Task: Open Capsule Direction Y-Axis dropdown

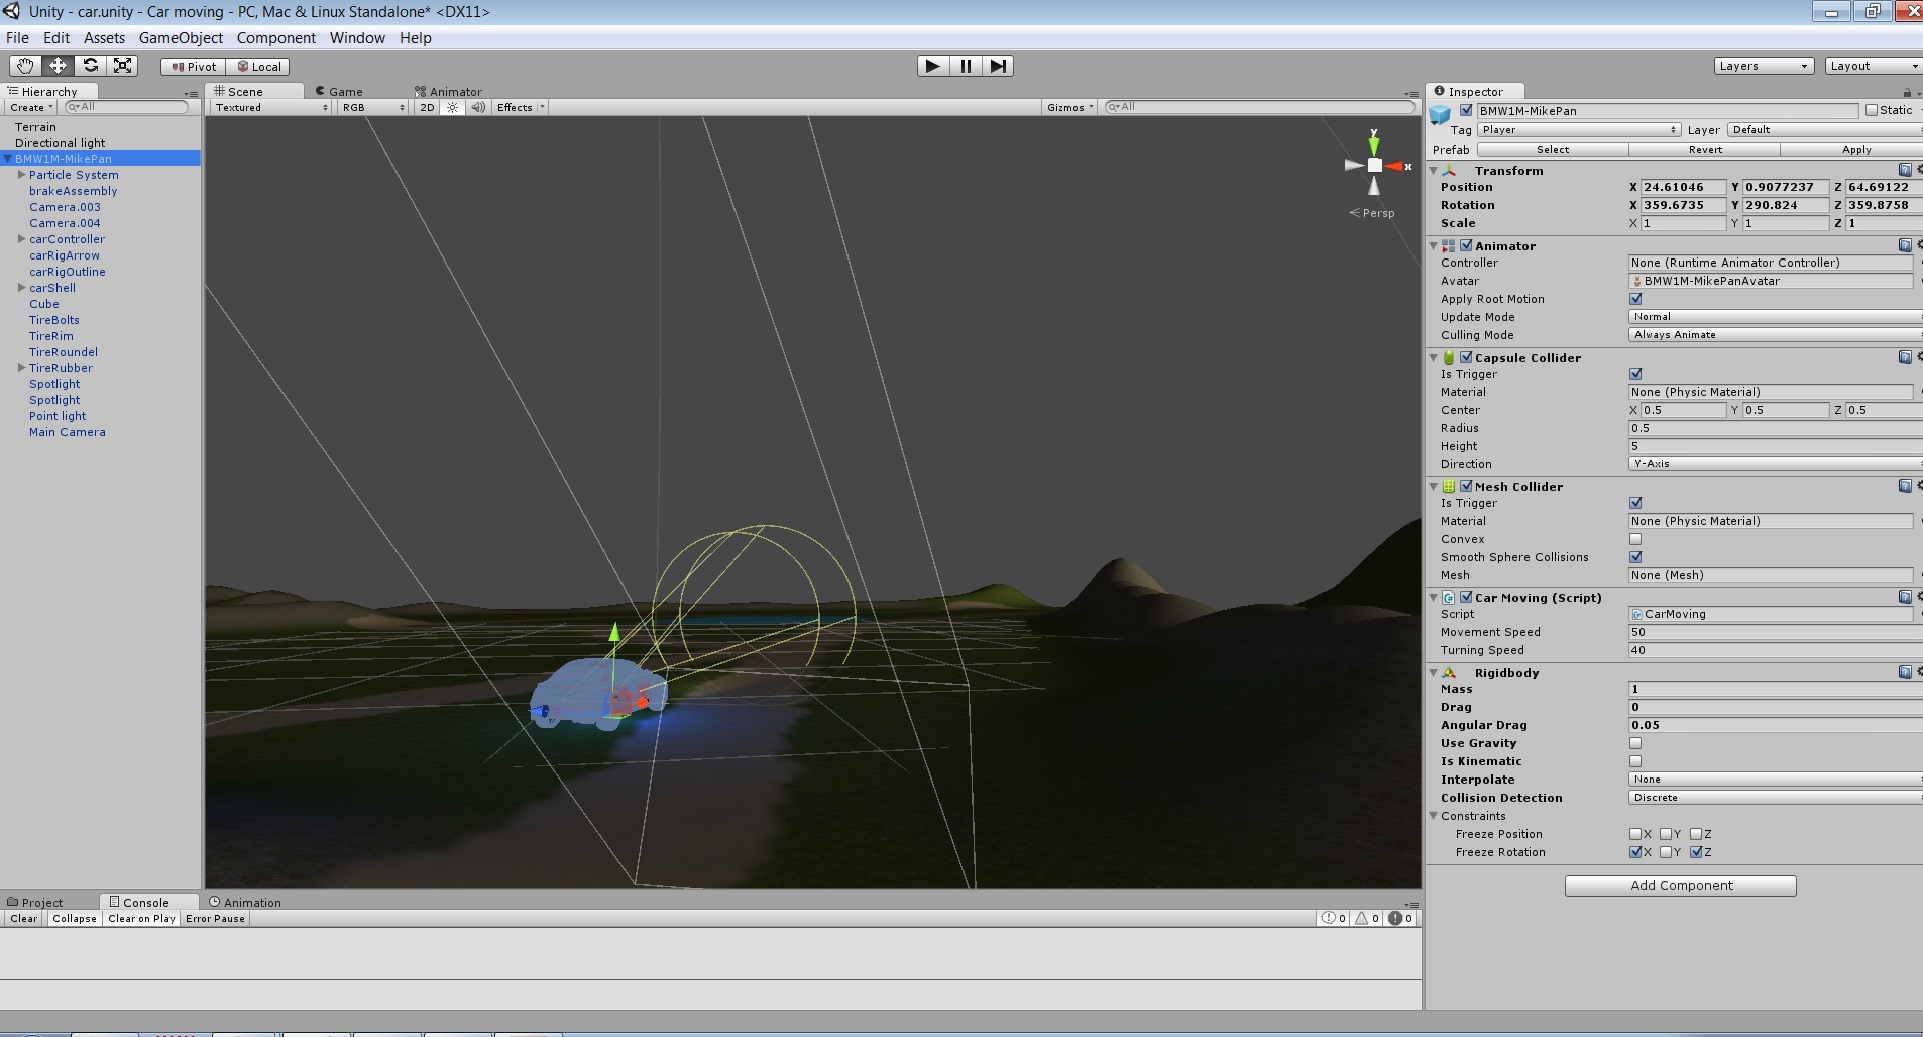Action: pos(1775,464)
